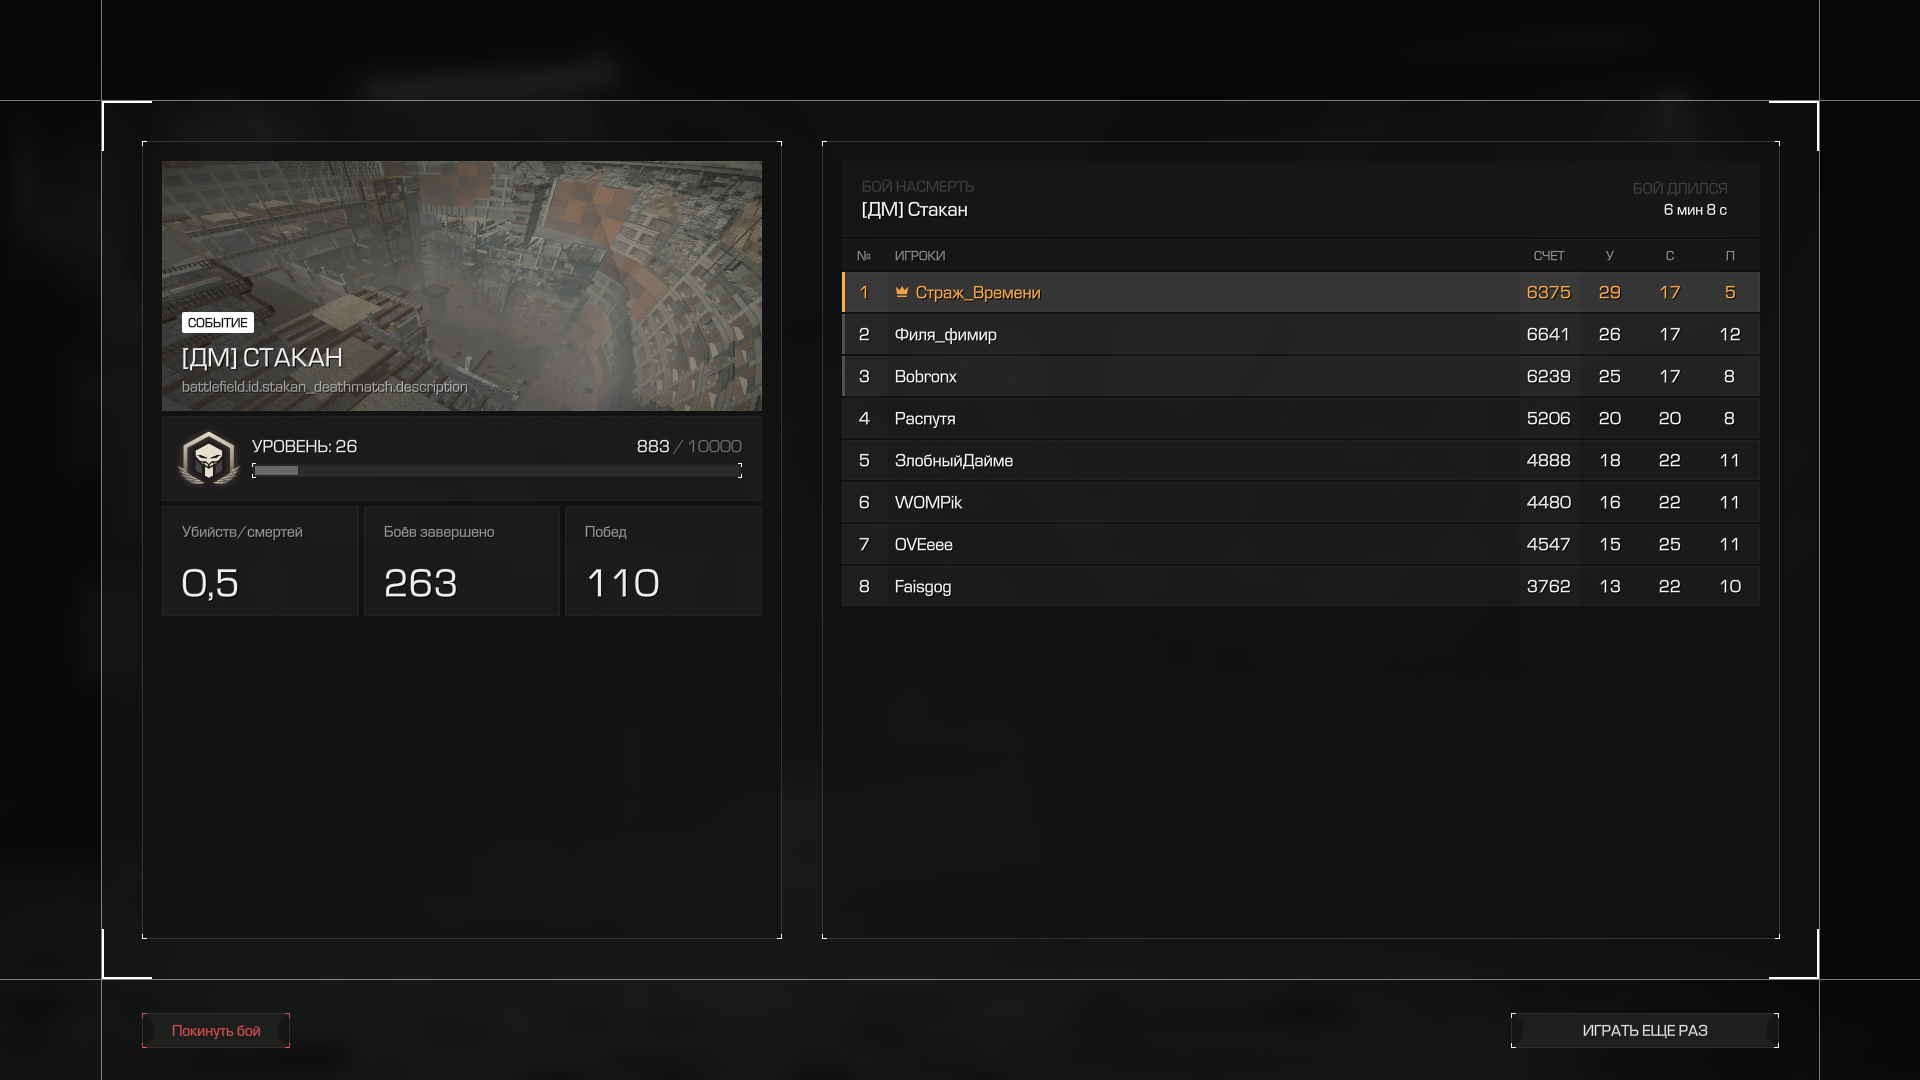This screenshot has width=1920, height=1080.
Task: Leave the match with Покинуть бой
Action: coord(216,1031)
